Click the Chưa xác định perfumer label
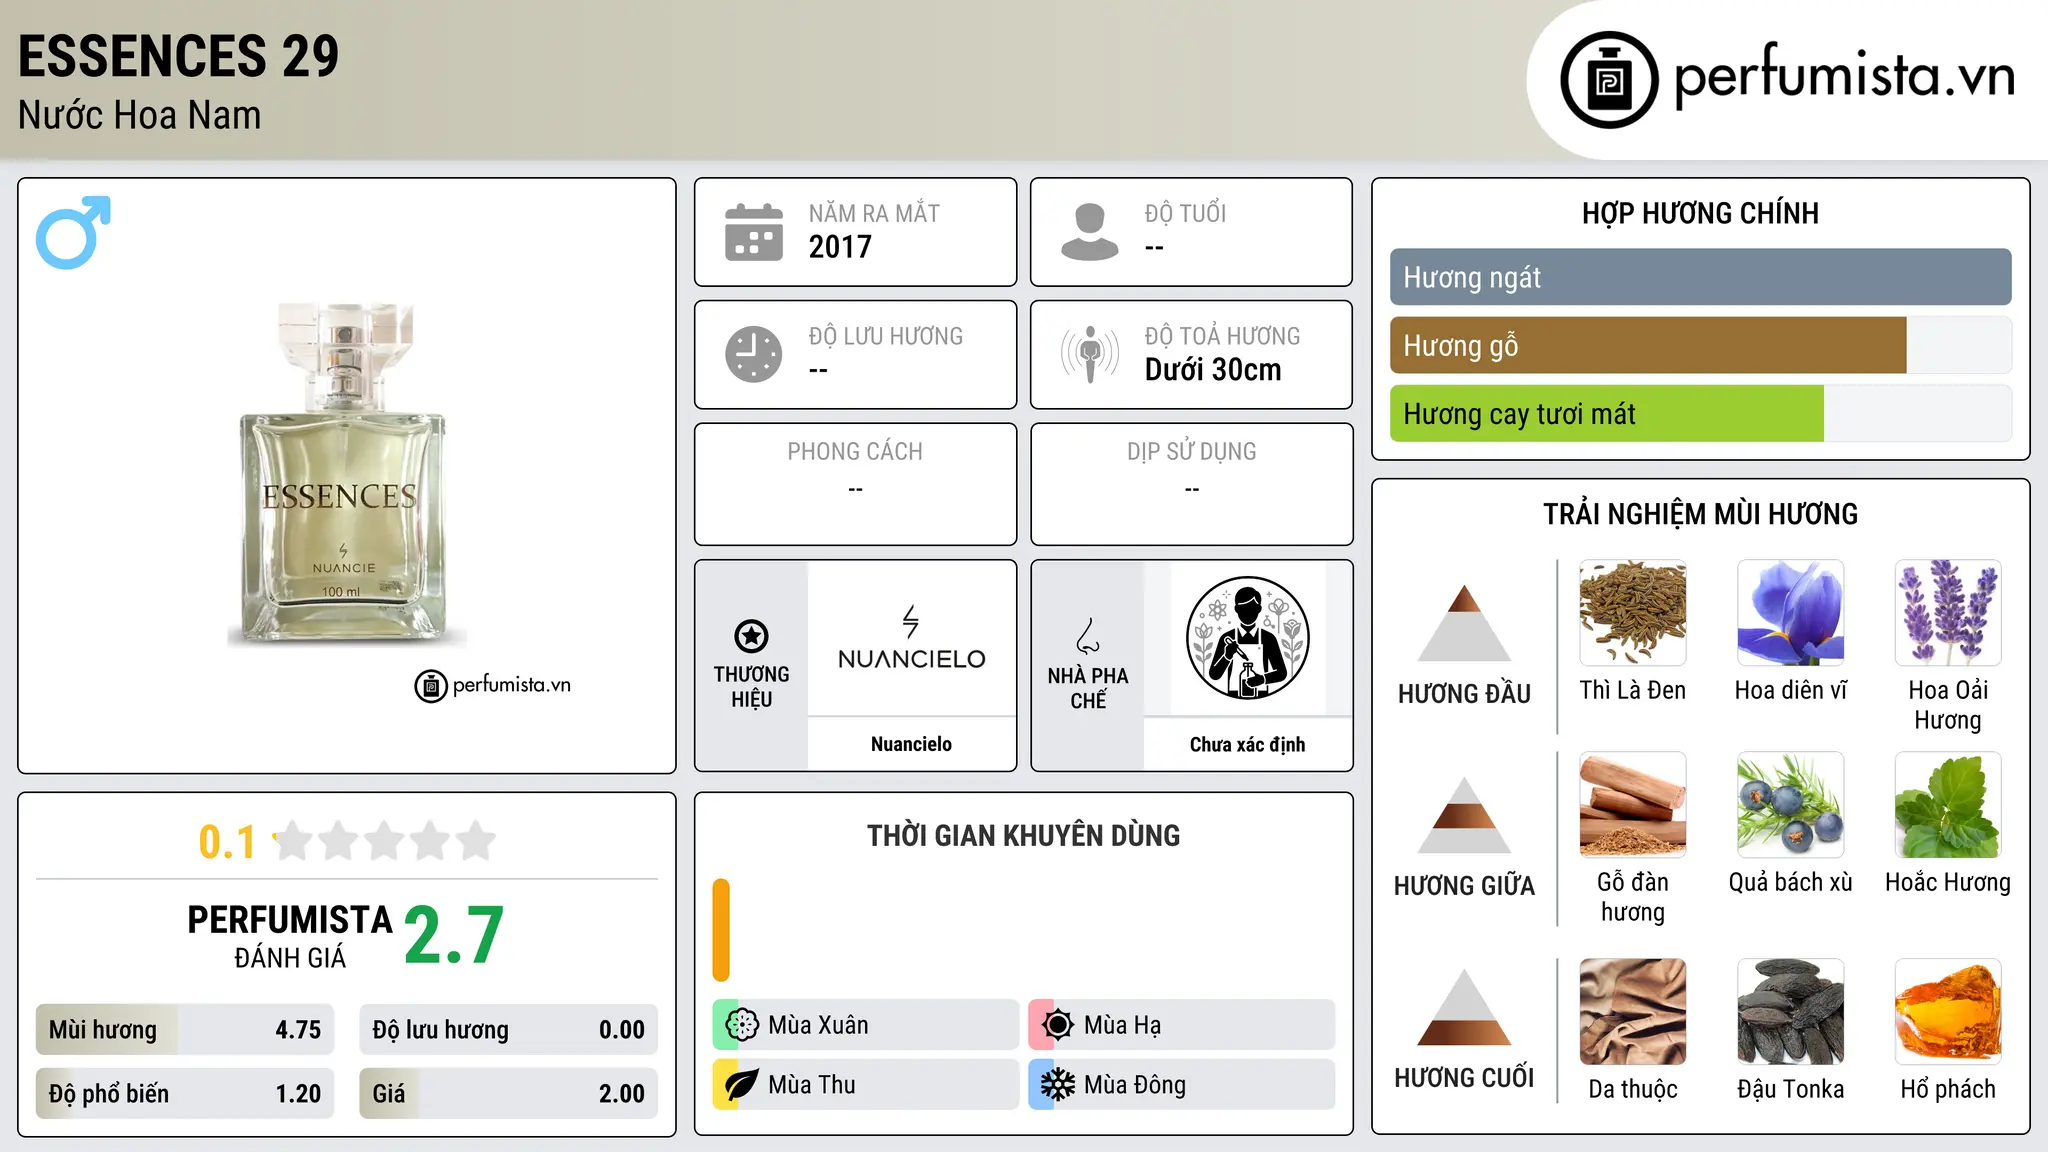 coord(1247,744)
